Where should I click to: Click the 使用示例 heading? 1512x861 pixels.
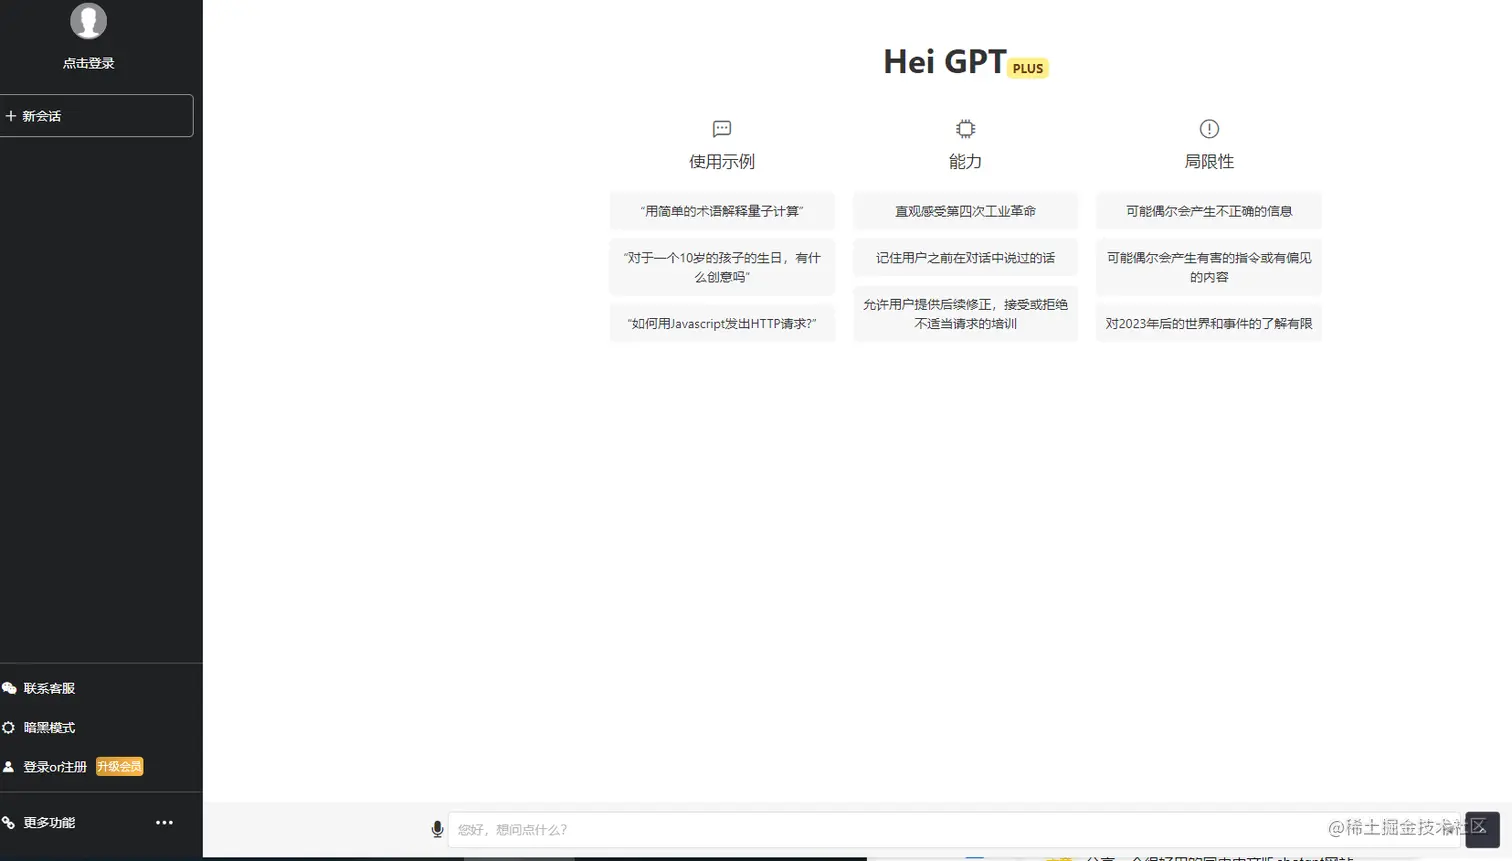722,161
